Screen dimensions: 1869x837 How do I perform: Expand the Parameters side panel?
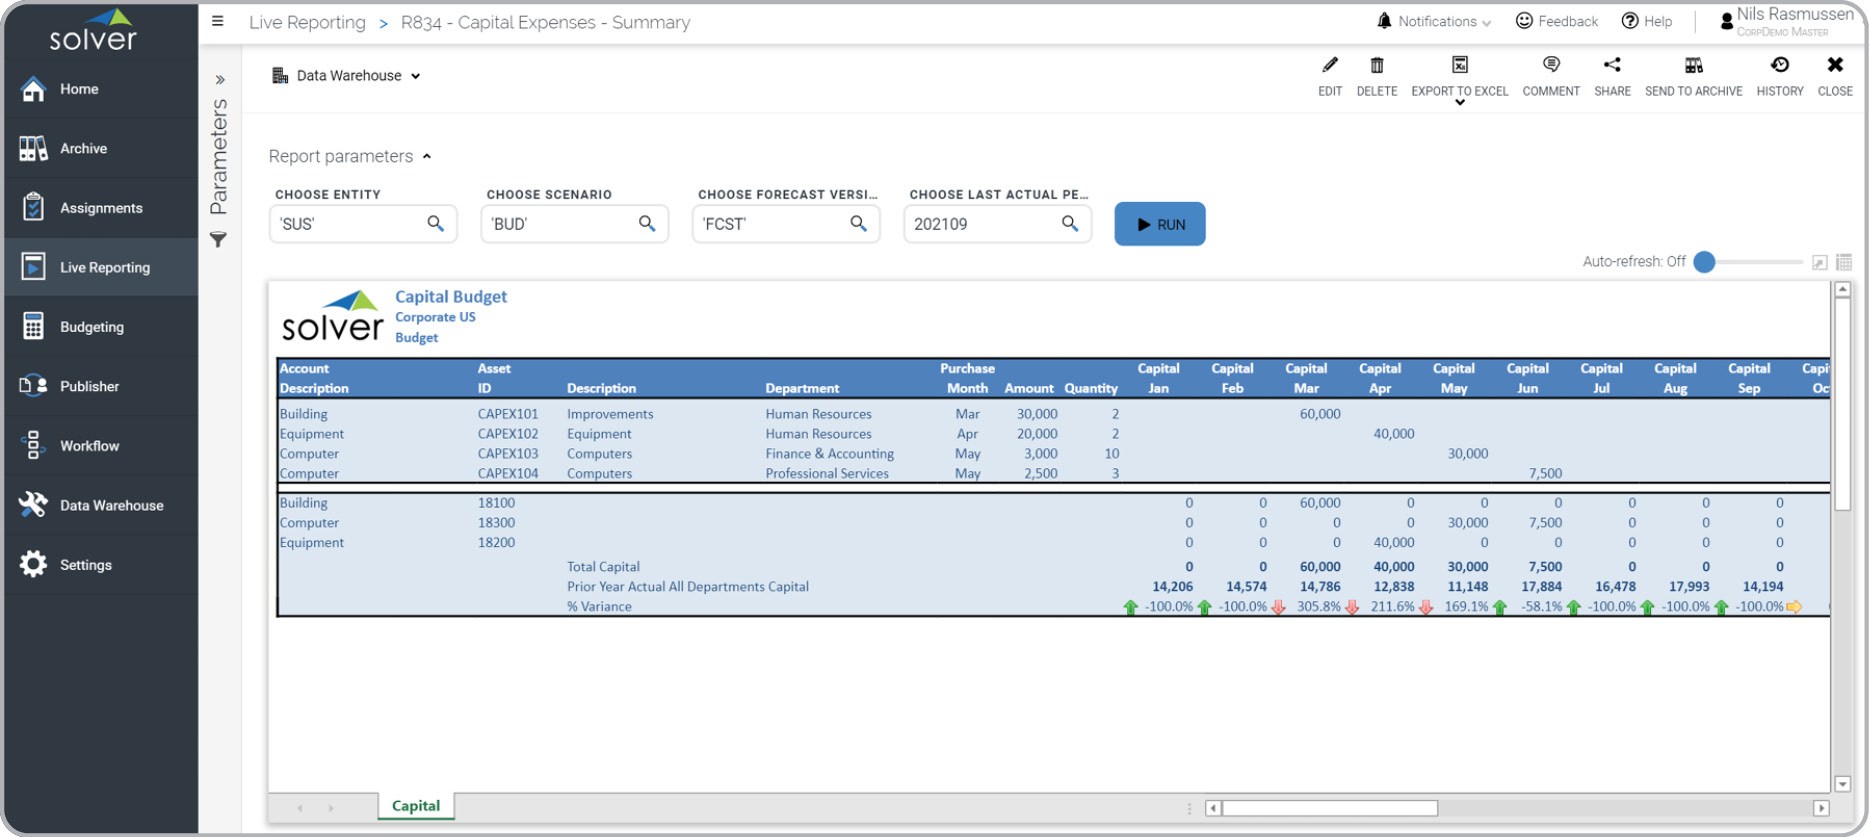coord(220,80)
